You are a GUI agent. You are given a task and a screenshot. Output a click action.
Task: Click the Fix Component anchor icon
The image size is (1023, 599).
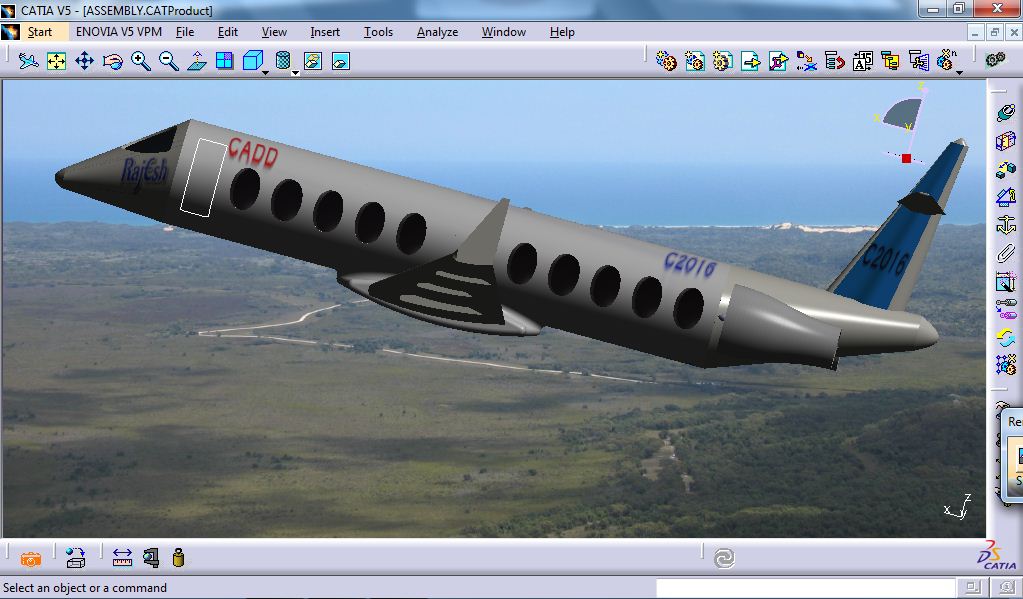1005,225
